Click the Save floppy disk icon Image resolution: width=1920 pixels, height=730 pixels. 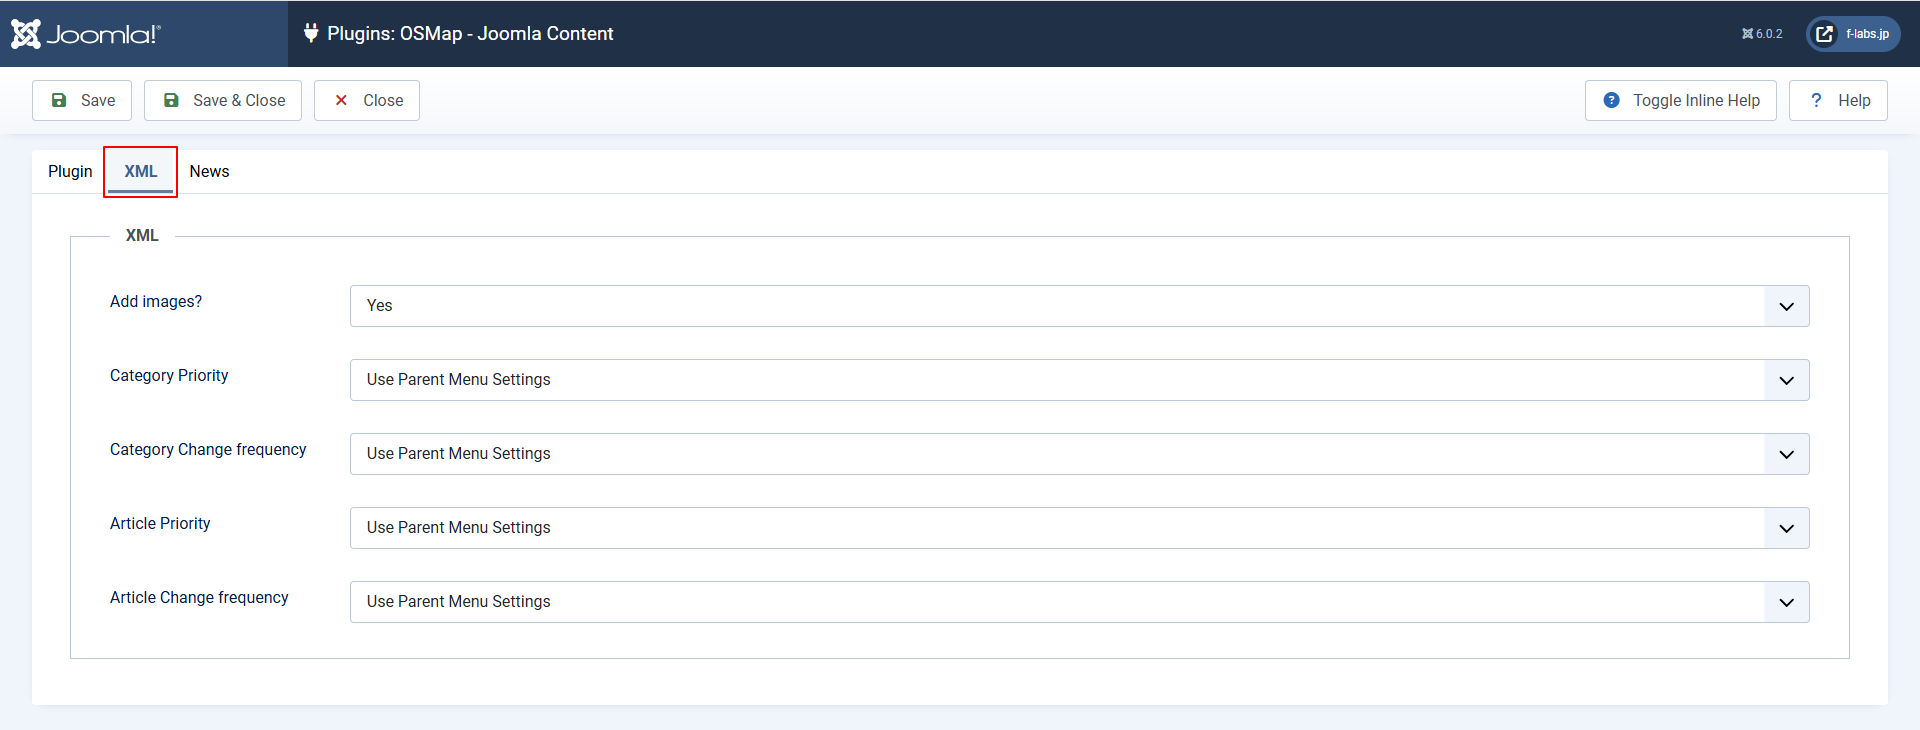(x=59, y=100)
